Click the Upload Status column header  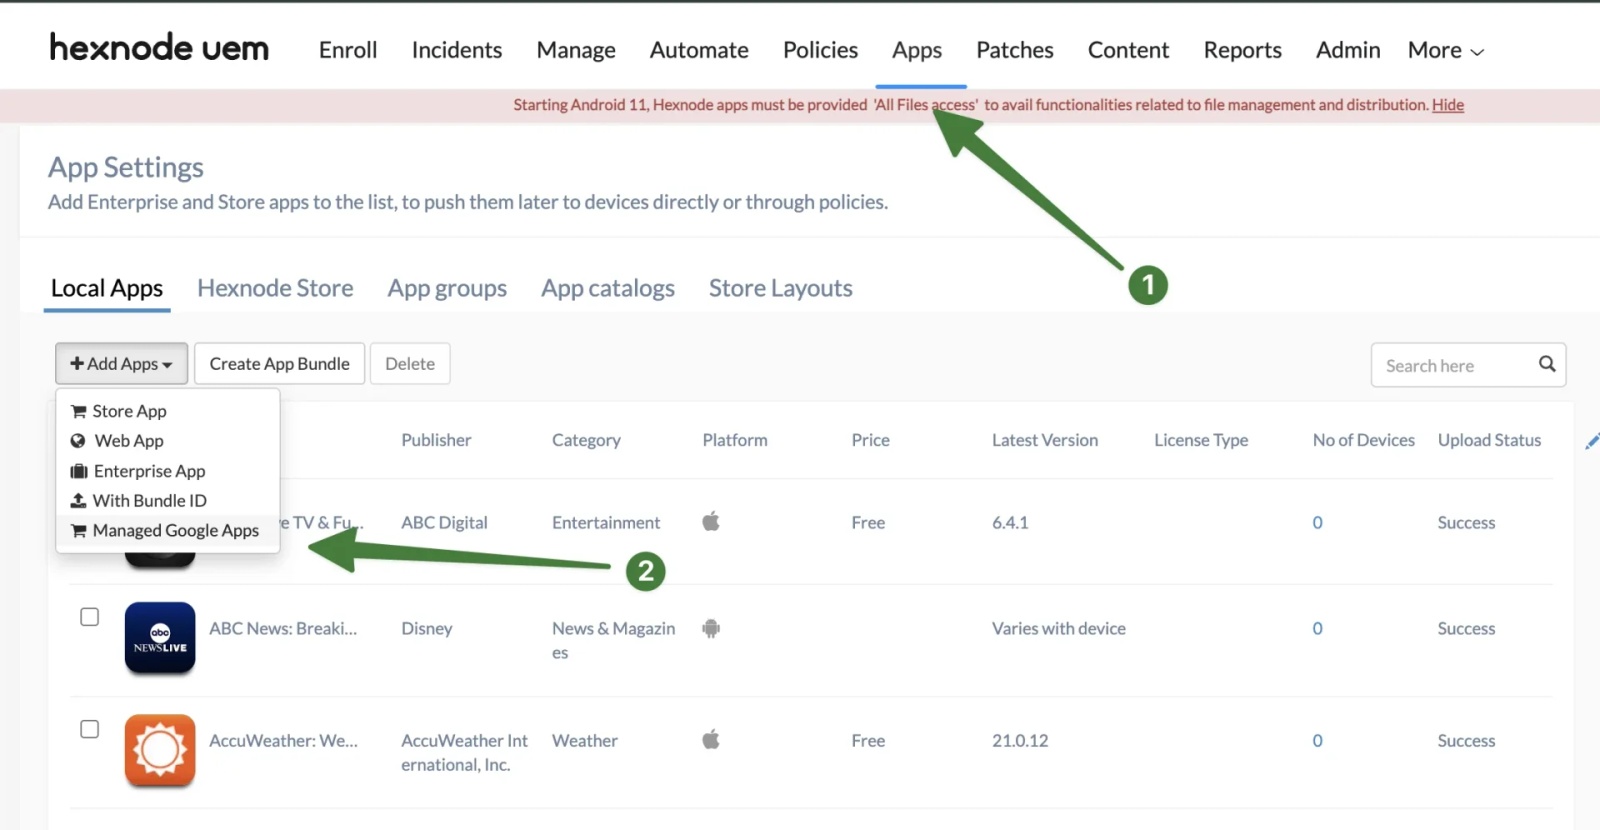1489,440
